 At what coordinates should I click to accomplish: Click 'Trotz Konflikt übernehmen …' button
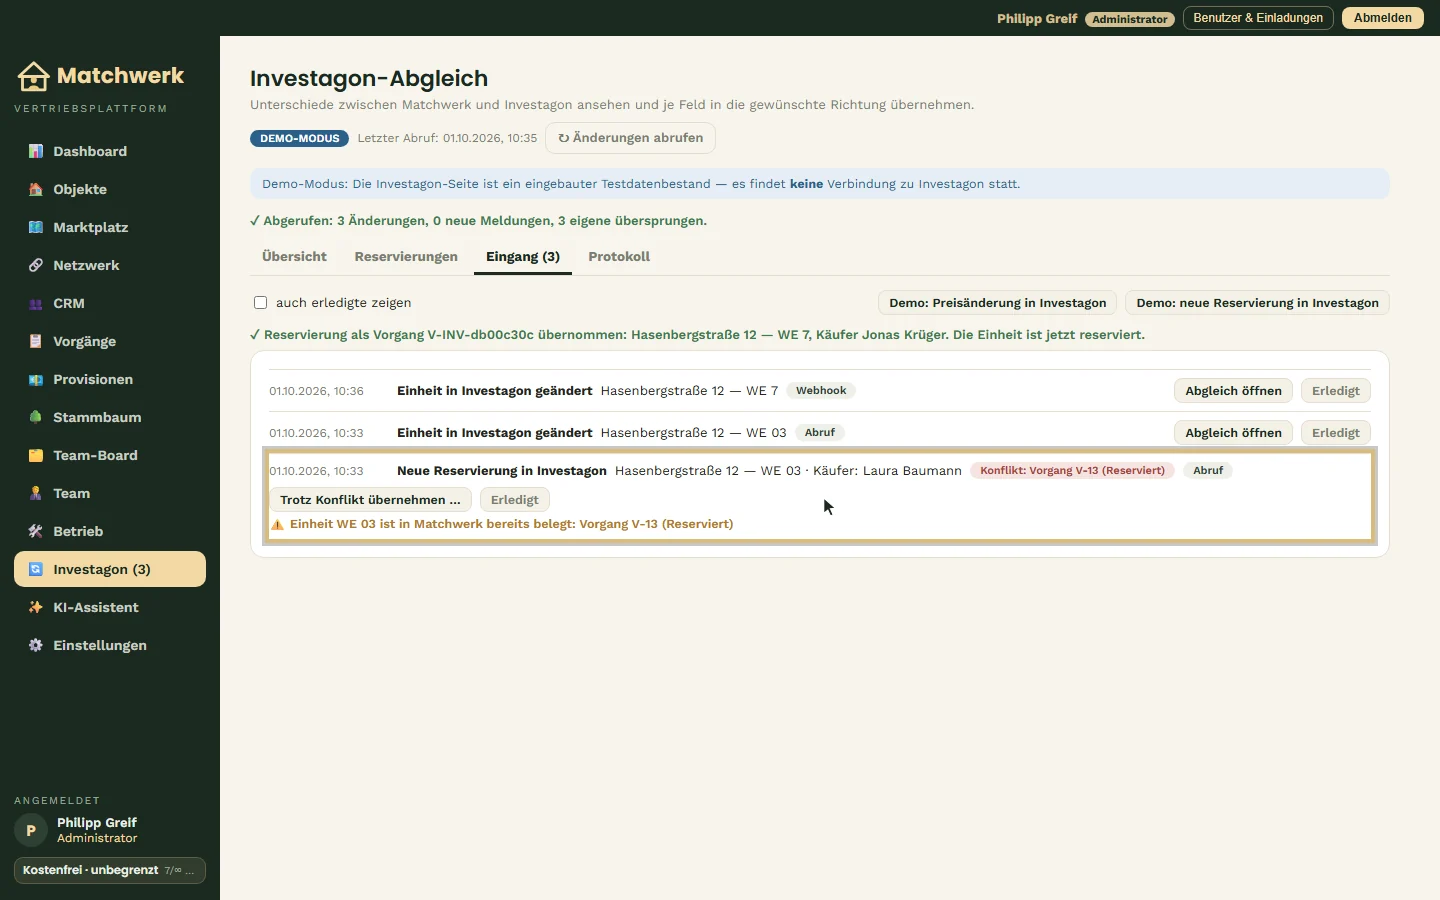pyautogui.click(x=370, y=500)
